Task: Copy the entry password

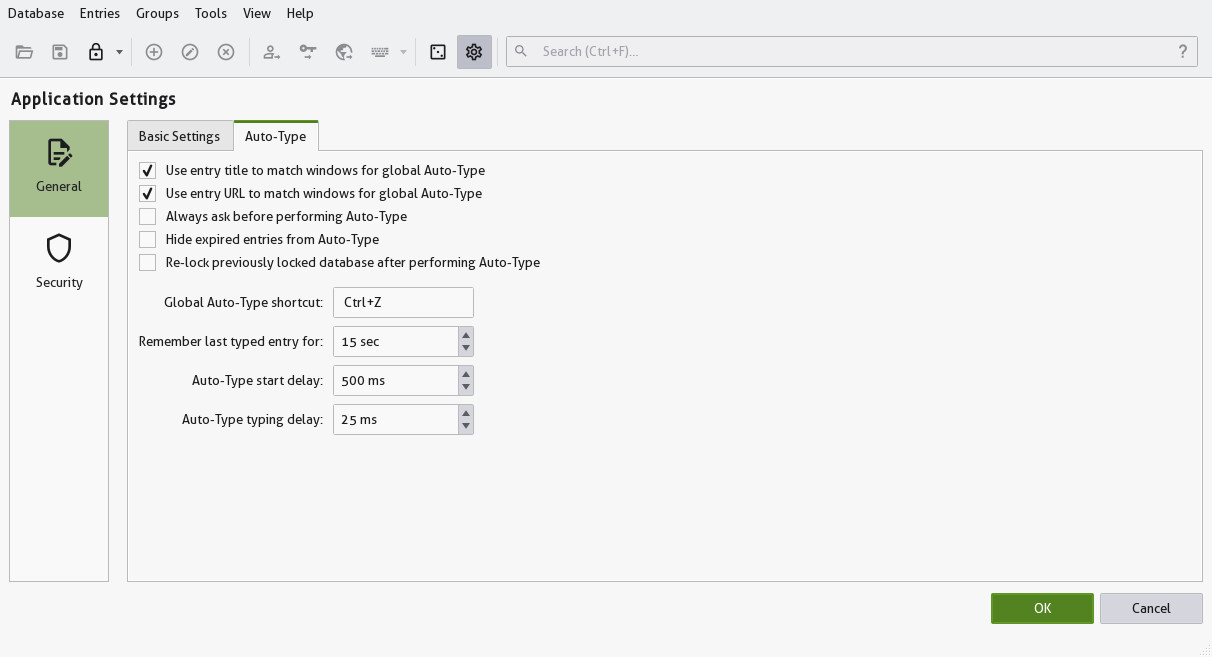Action: [x=307, y=51]
